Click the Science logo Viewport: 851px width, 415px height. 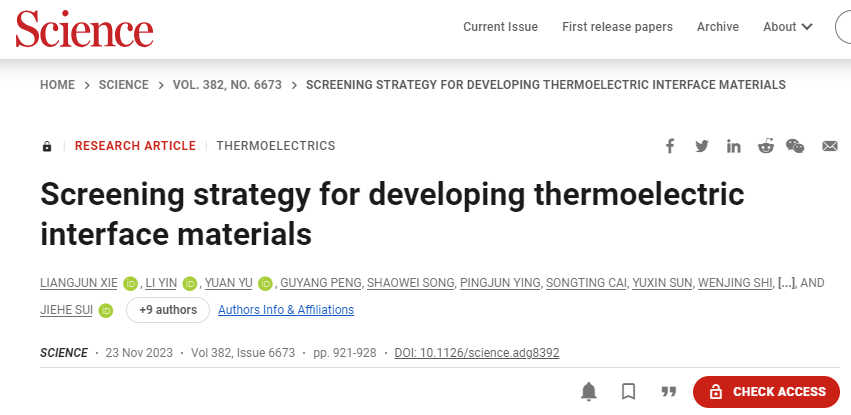(x=84, y=28)
